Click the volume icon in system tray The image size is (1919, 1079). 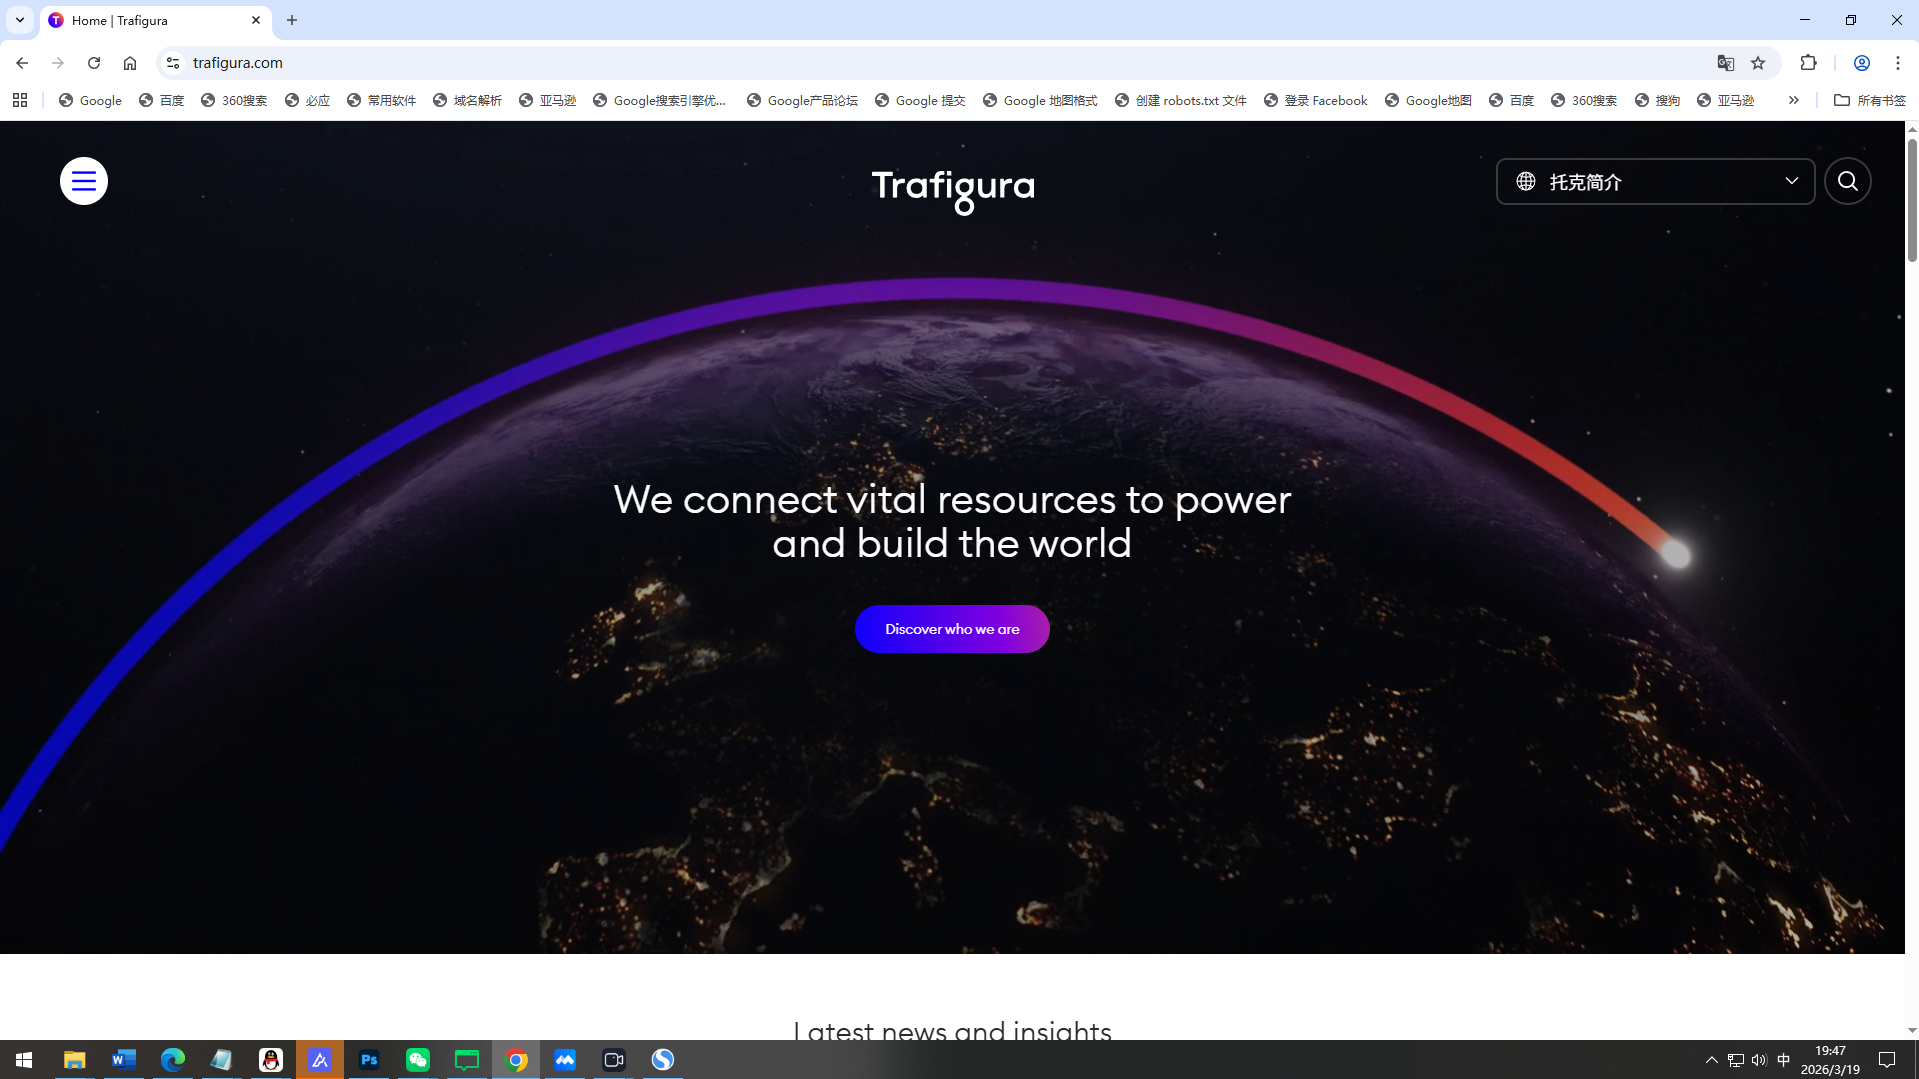[1759, 1060]
